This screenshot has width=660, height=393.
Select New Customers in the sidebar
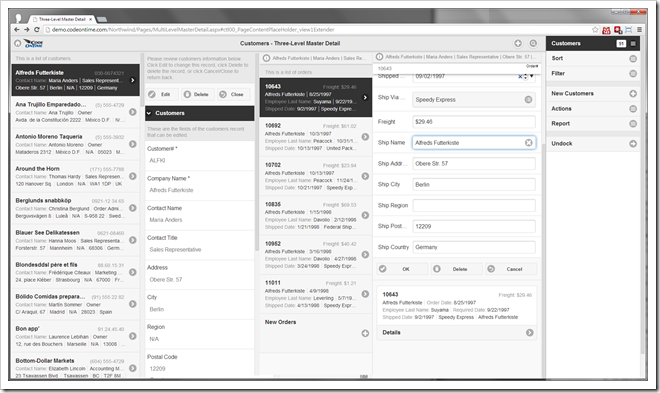593,93
